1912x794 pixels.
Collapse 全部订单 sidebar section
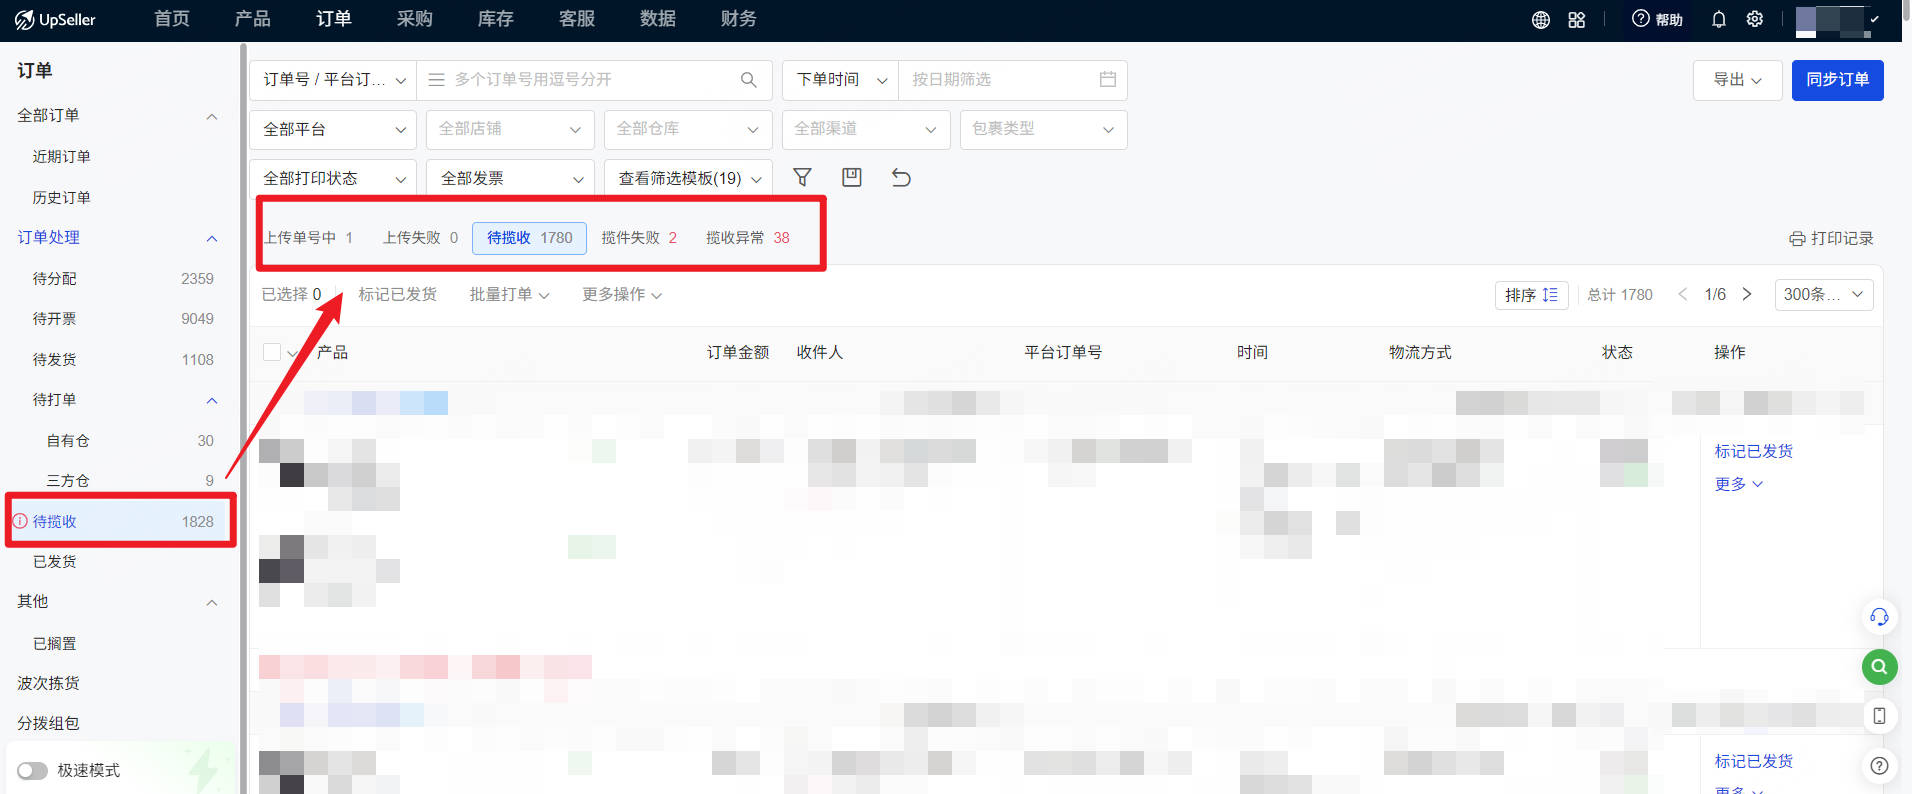pyautogui.click(x=211, y=116)
